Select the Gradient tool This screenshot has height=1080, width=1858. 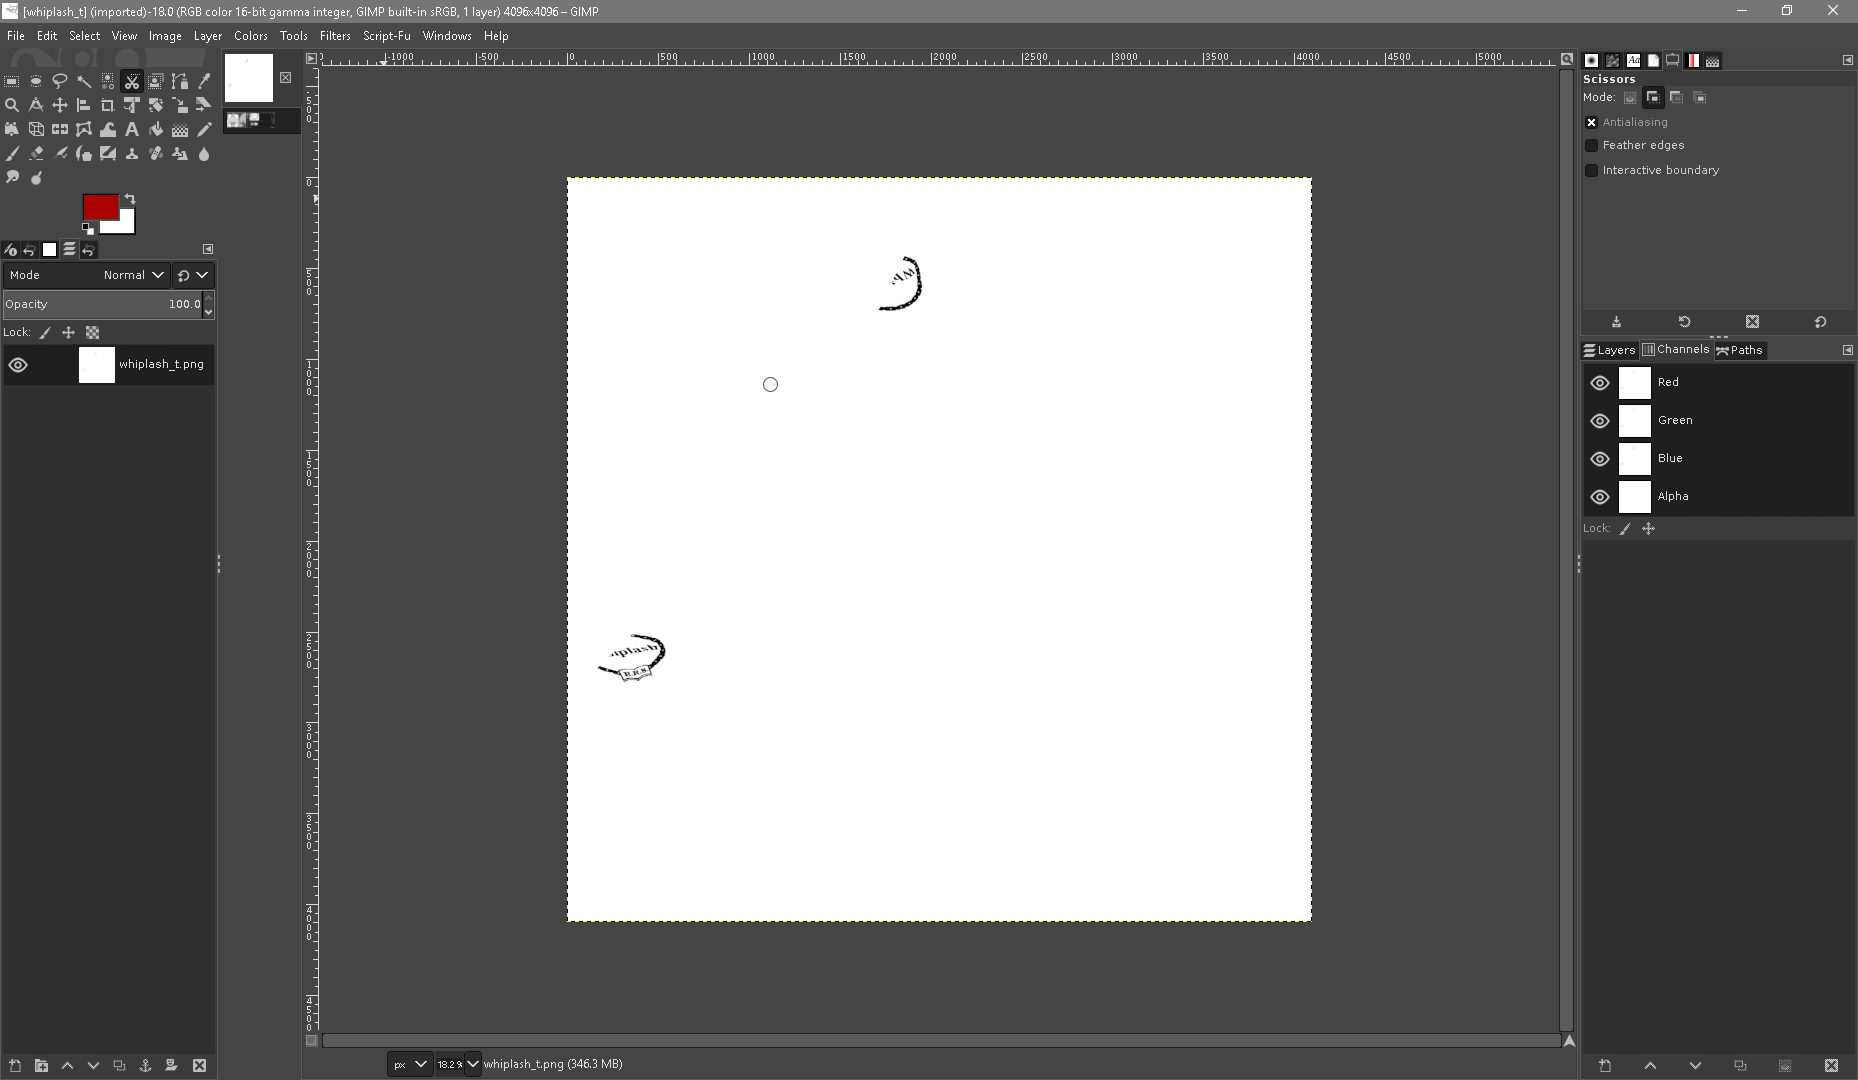pyautogui.click(x=180, y=129)
